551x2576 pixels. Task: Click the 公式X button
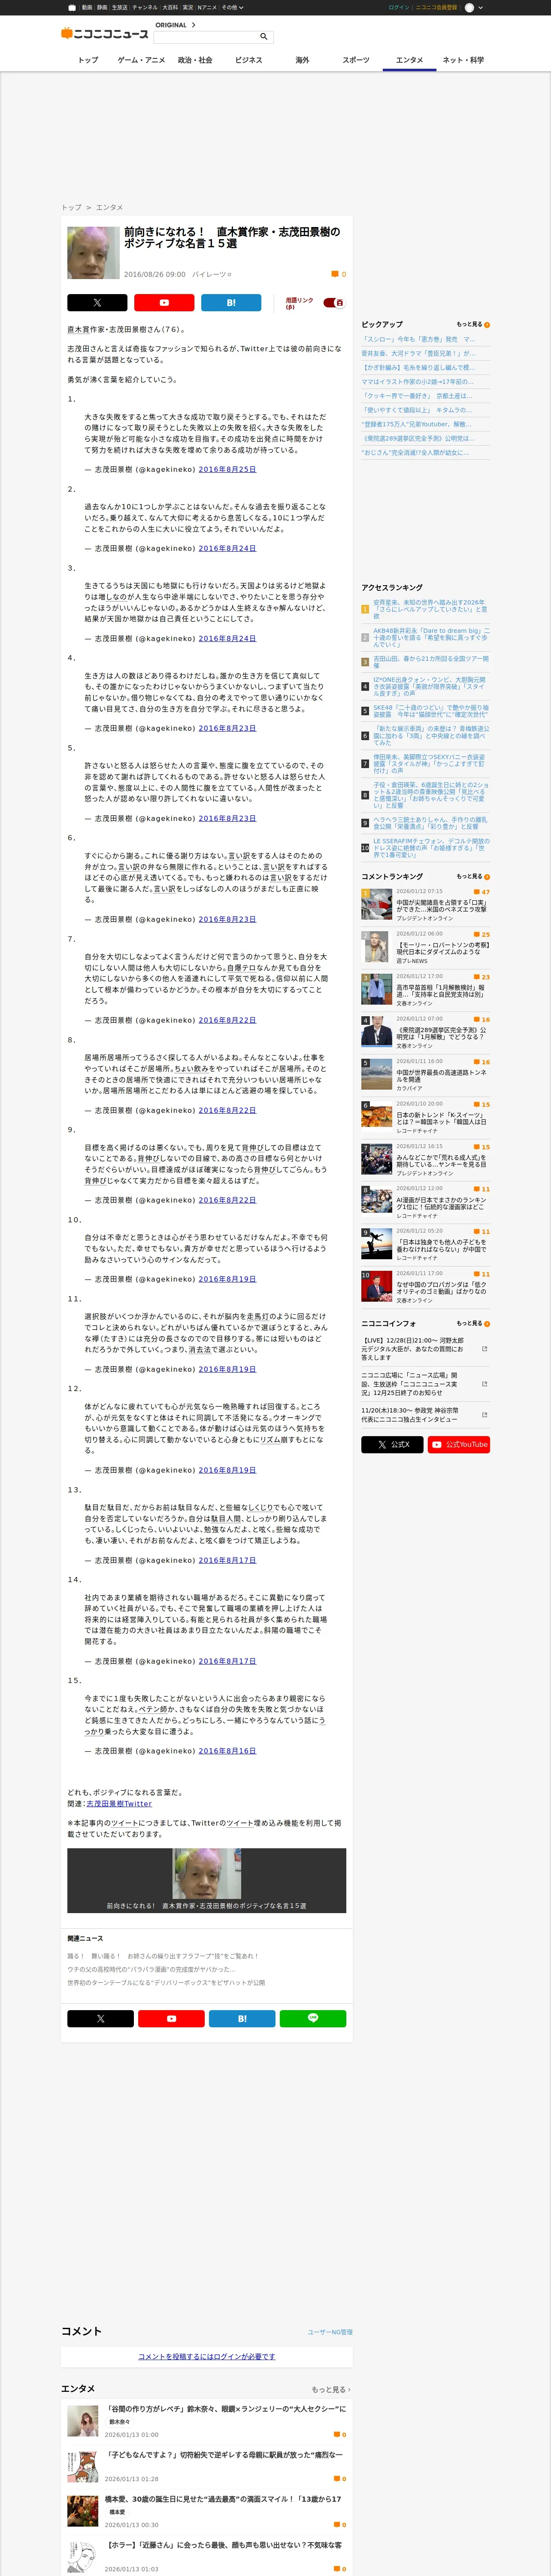pos(392,1444)
